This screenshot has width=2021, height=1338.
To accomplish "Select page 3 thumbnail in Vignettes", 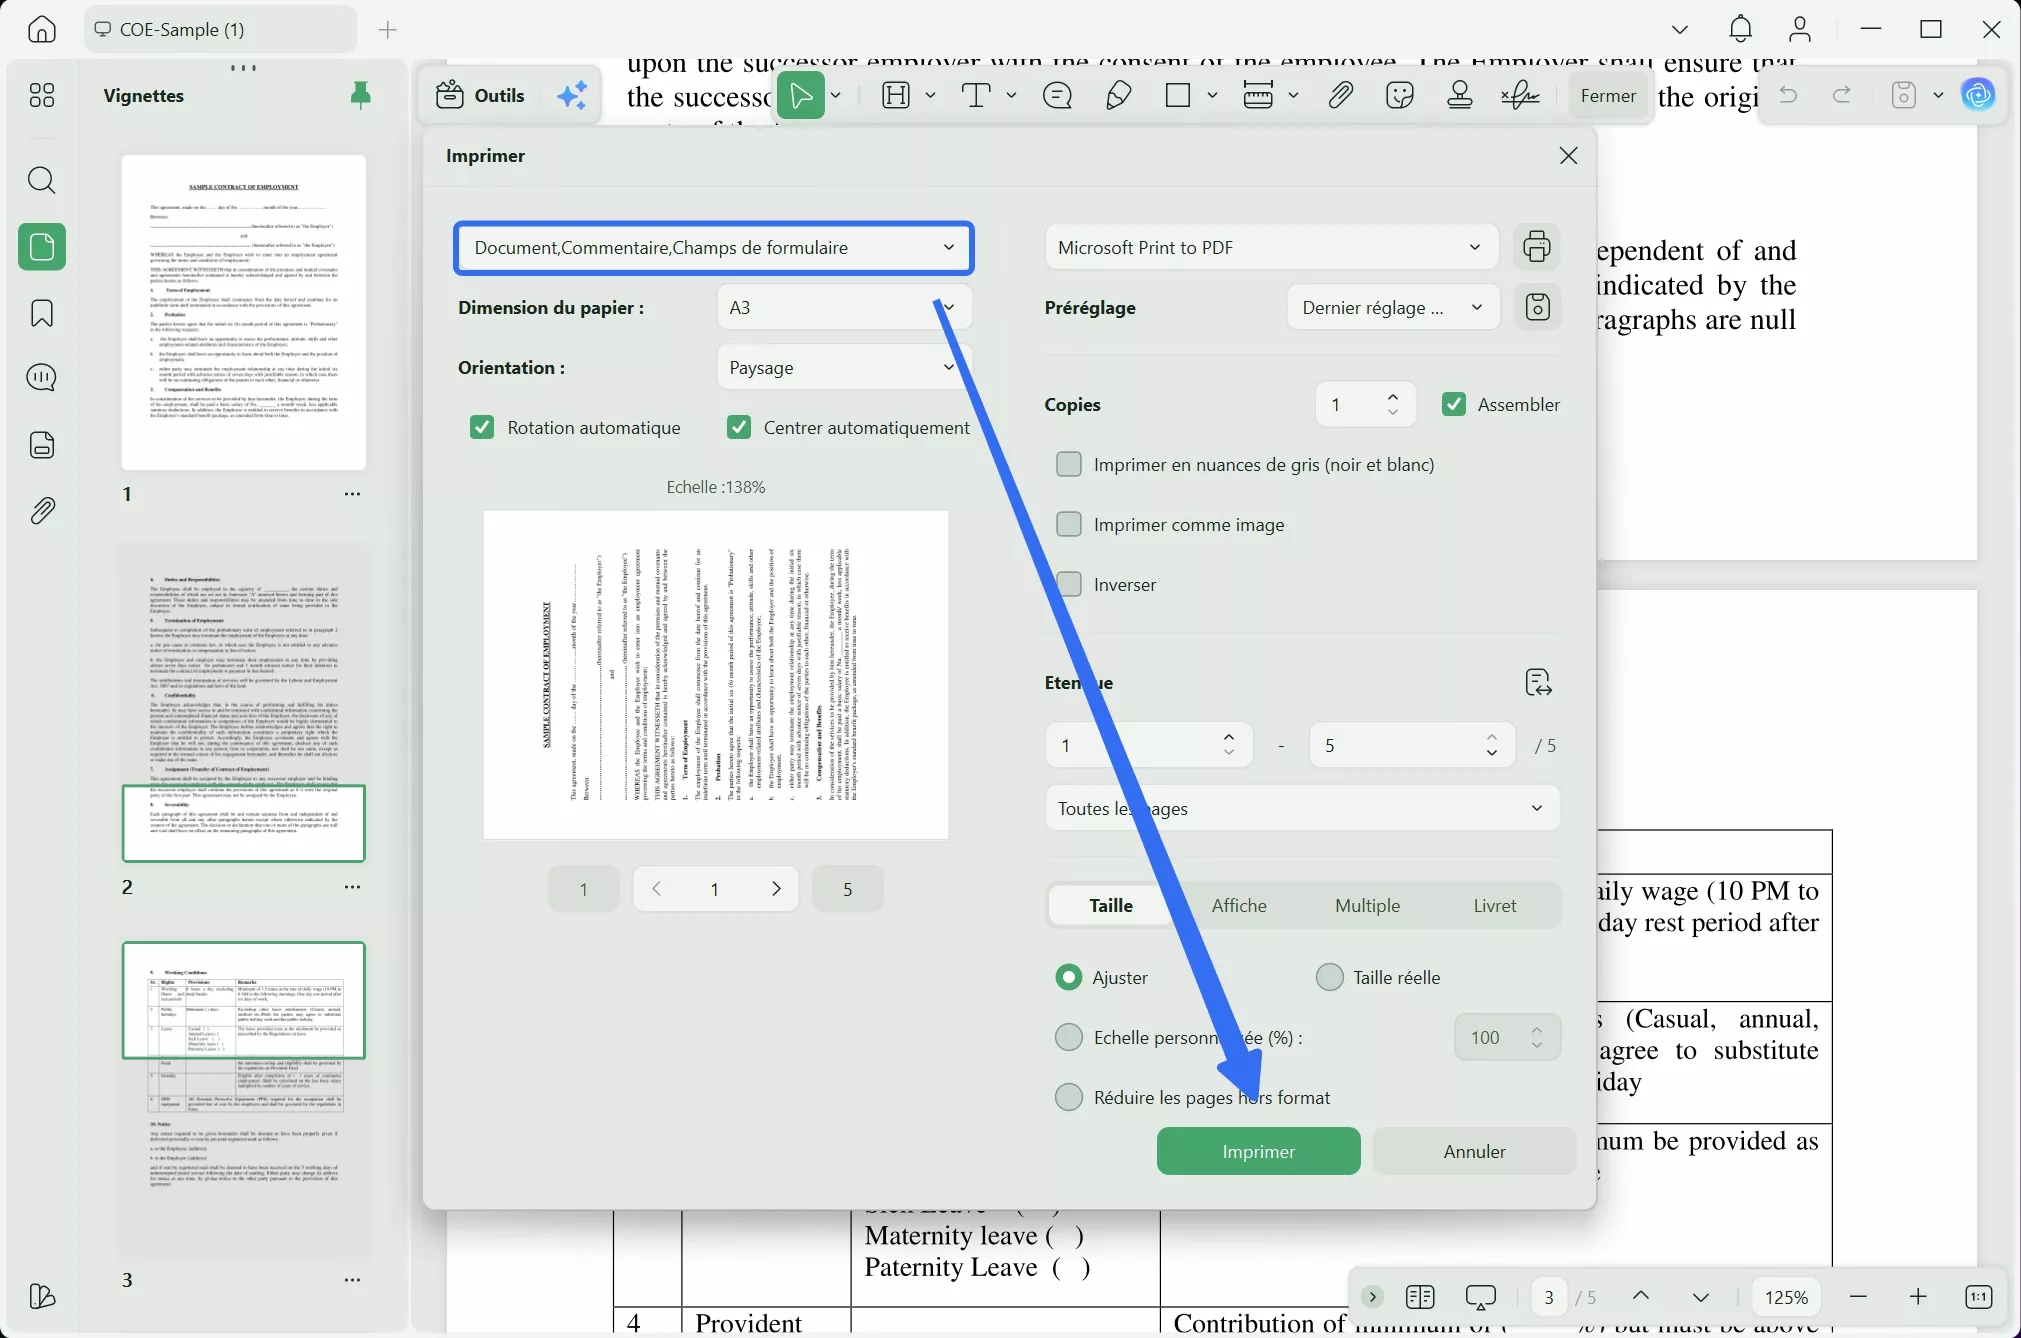I will coord(244,1100).
